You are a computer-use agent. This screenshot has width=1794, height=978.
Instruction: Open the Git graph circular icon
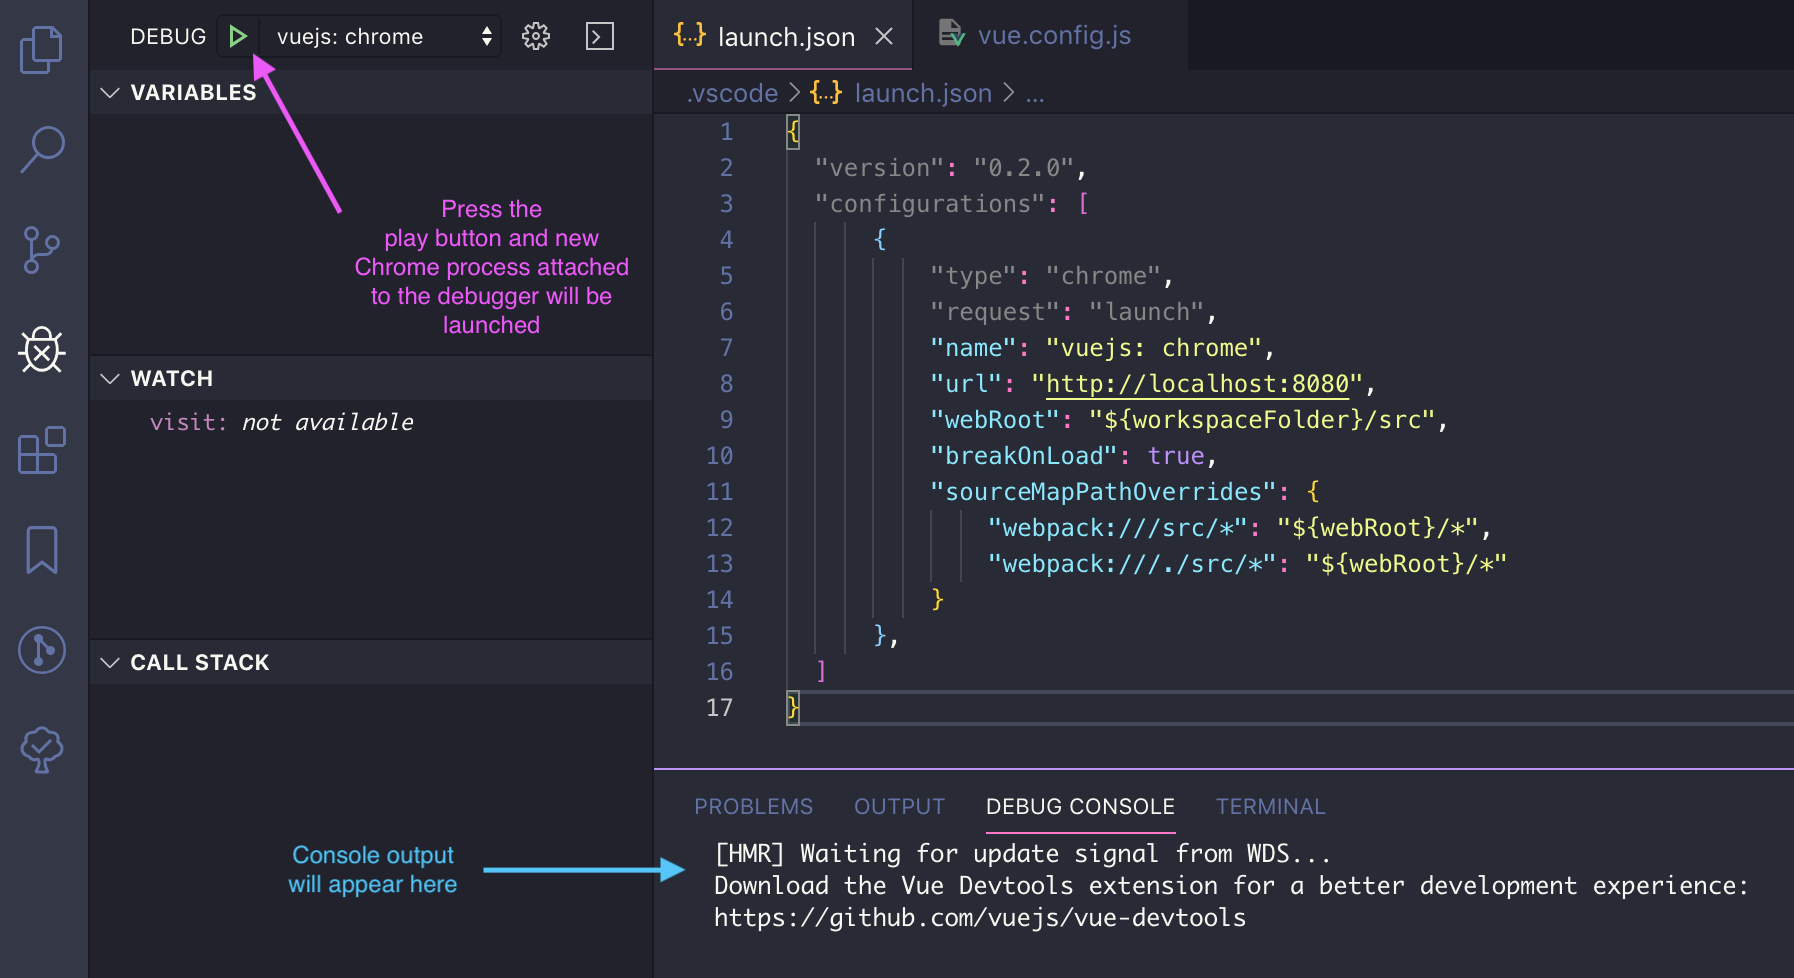(x=42, y=650)
